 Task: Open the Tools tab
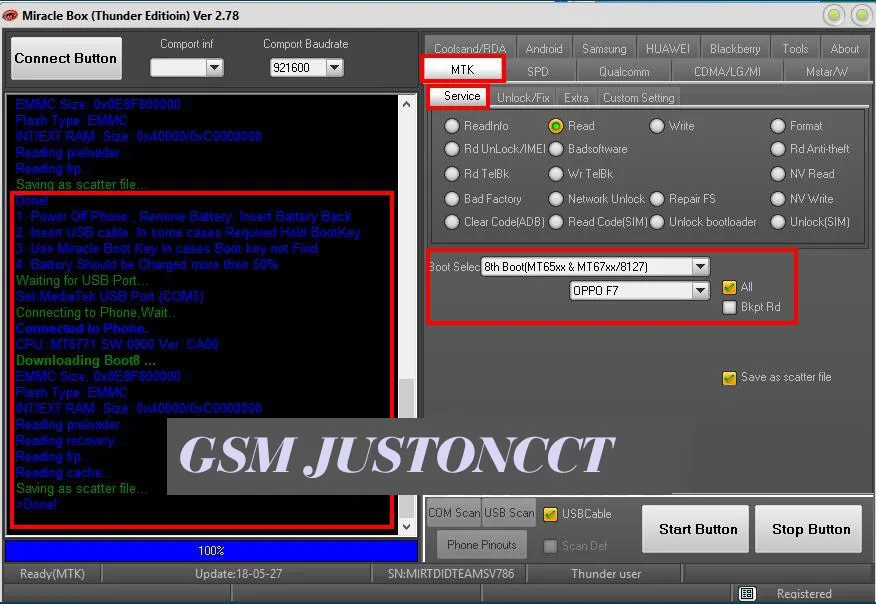pos(795,49)
